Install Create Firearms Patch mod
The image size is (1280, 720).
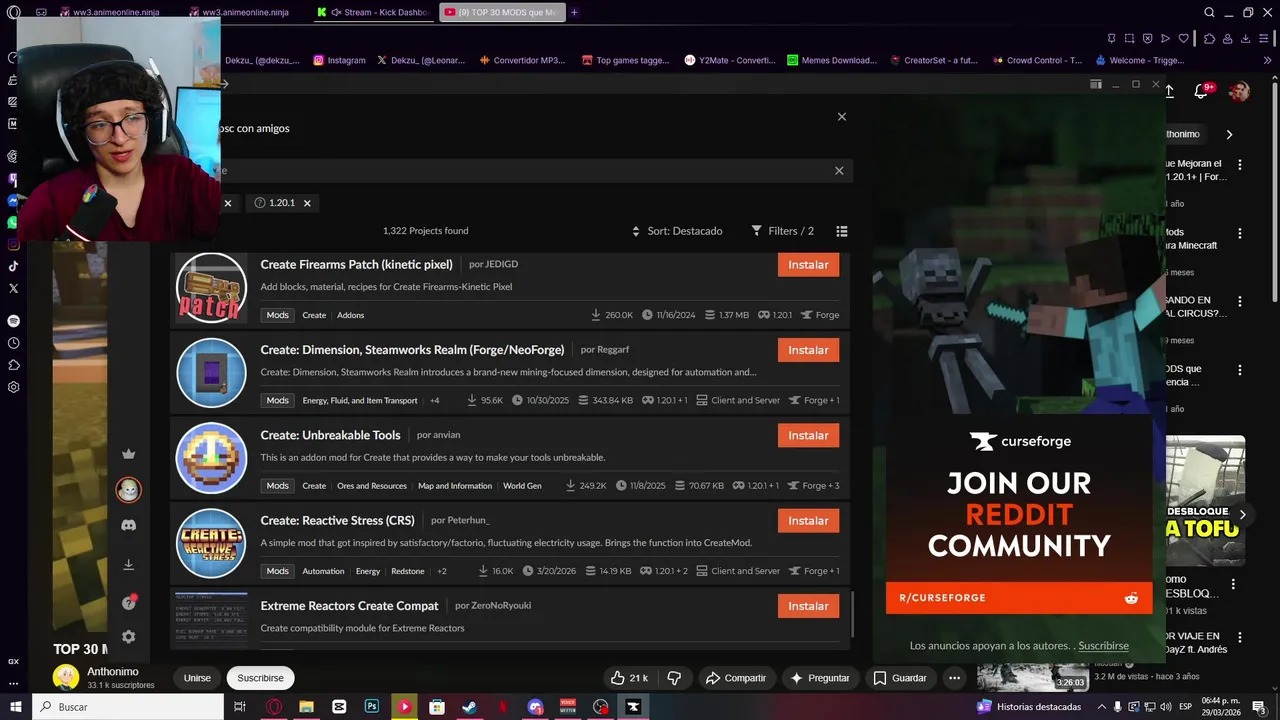click(x=808, y=265)
